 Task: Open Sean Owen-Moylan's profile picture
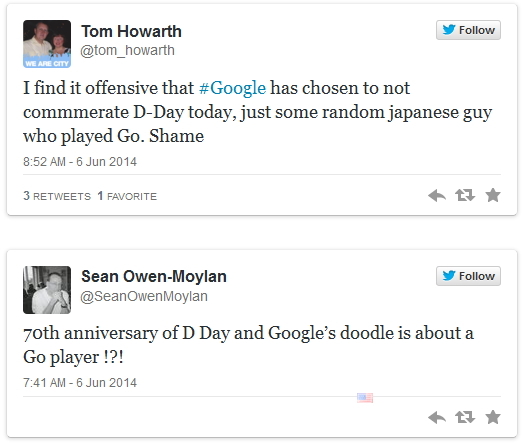47,290
